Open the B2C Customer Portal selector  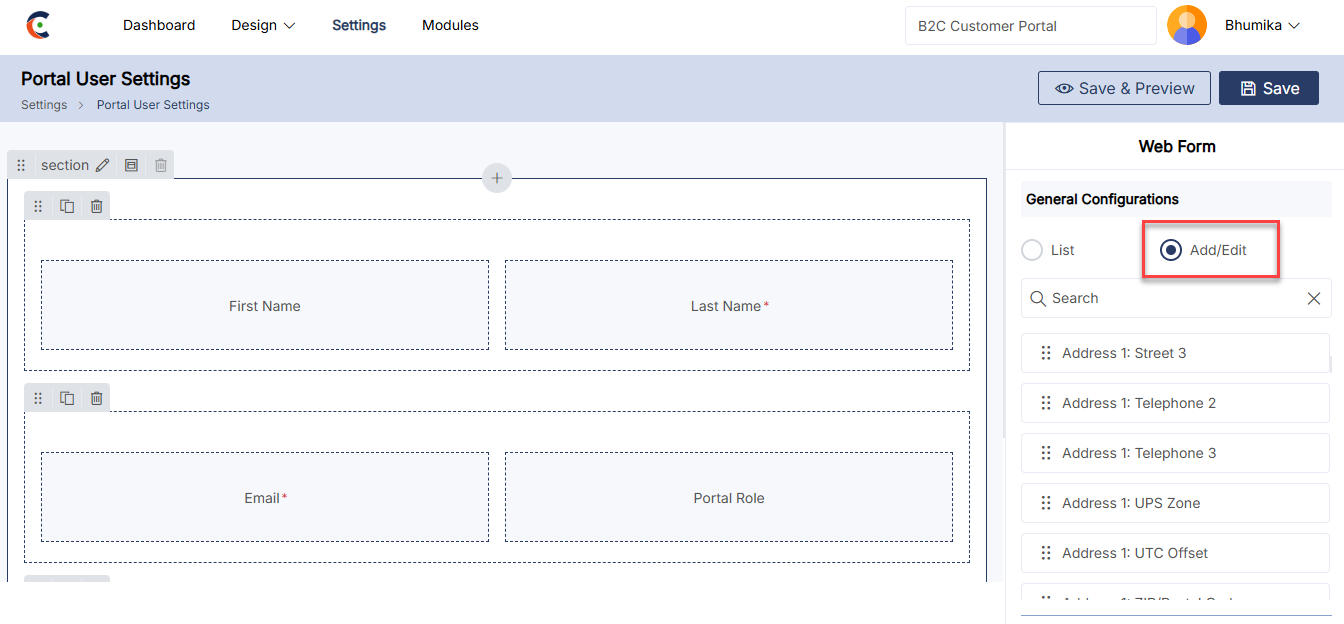pyautogui.click(x=1030, y=26)
